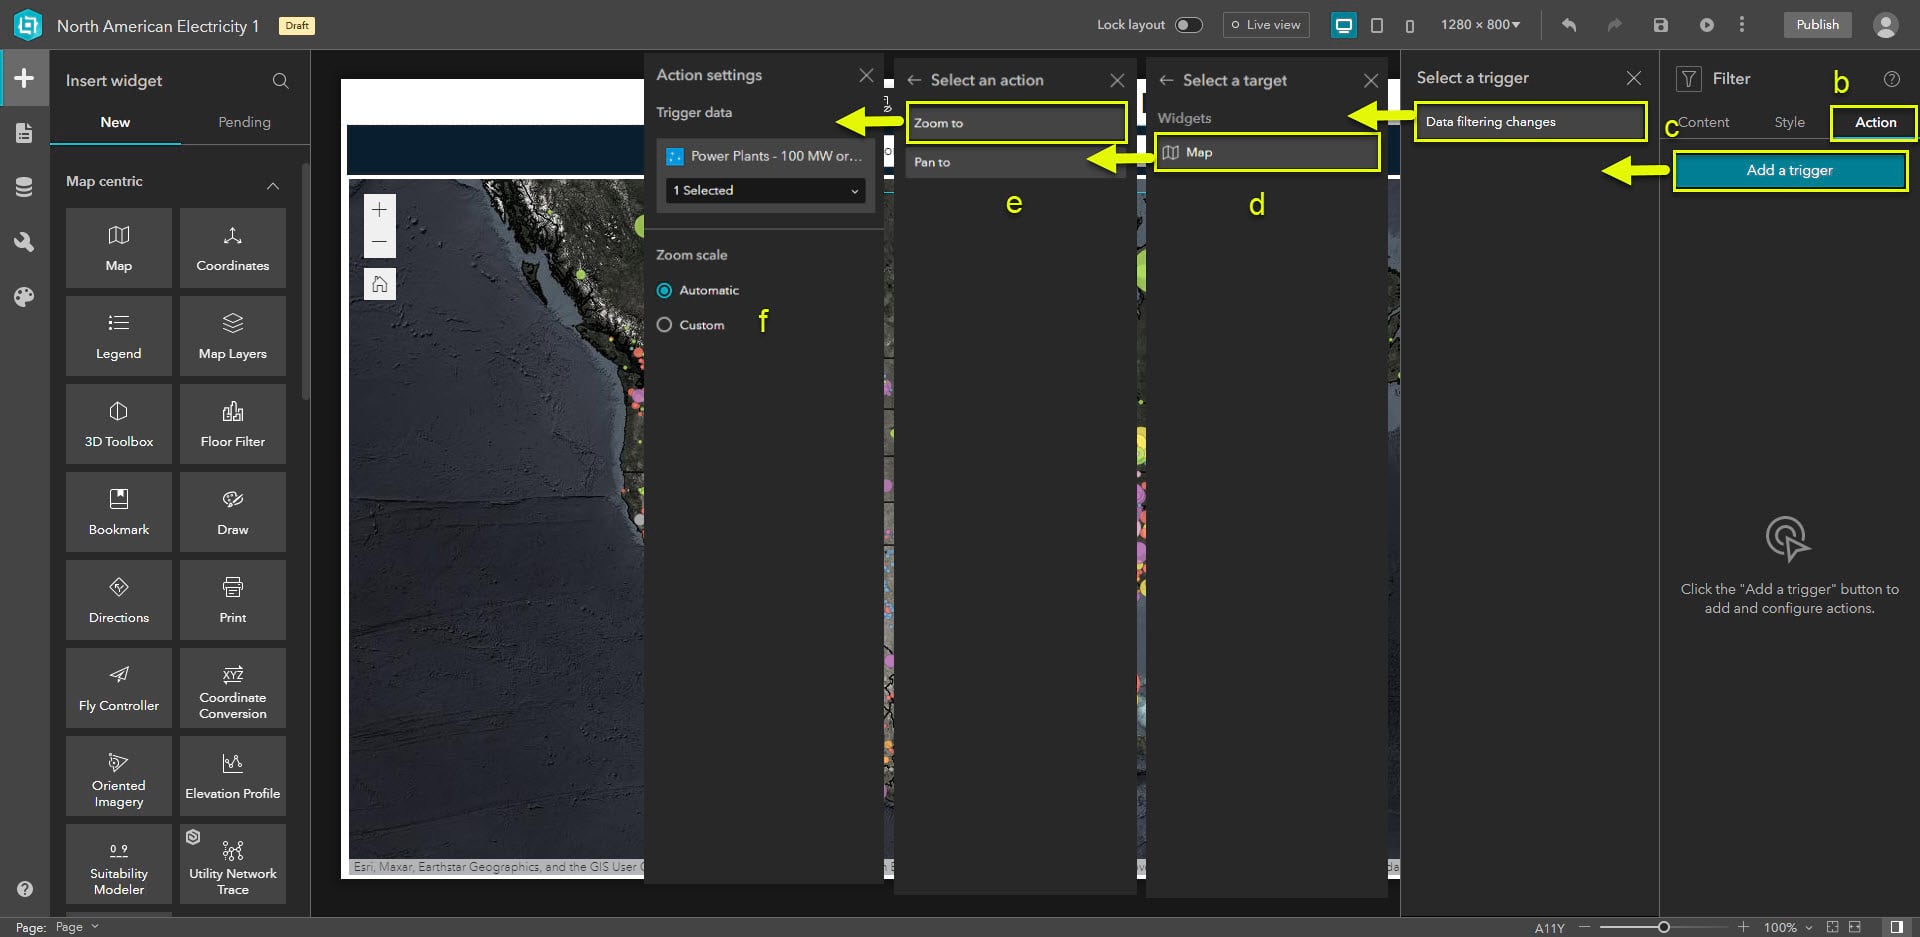Image resolution: width=1920 pixels, height=937 pixels.
Task: Open the 1 Selected layer dropdown
Action: [764, 190]
